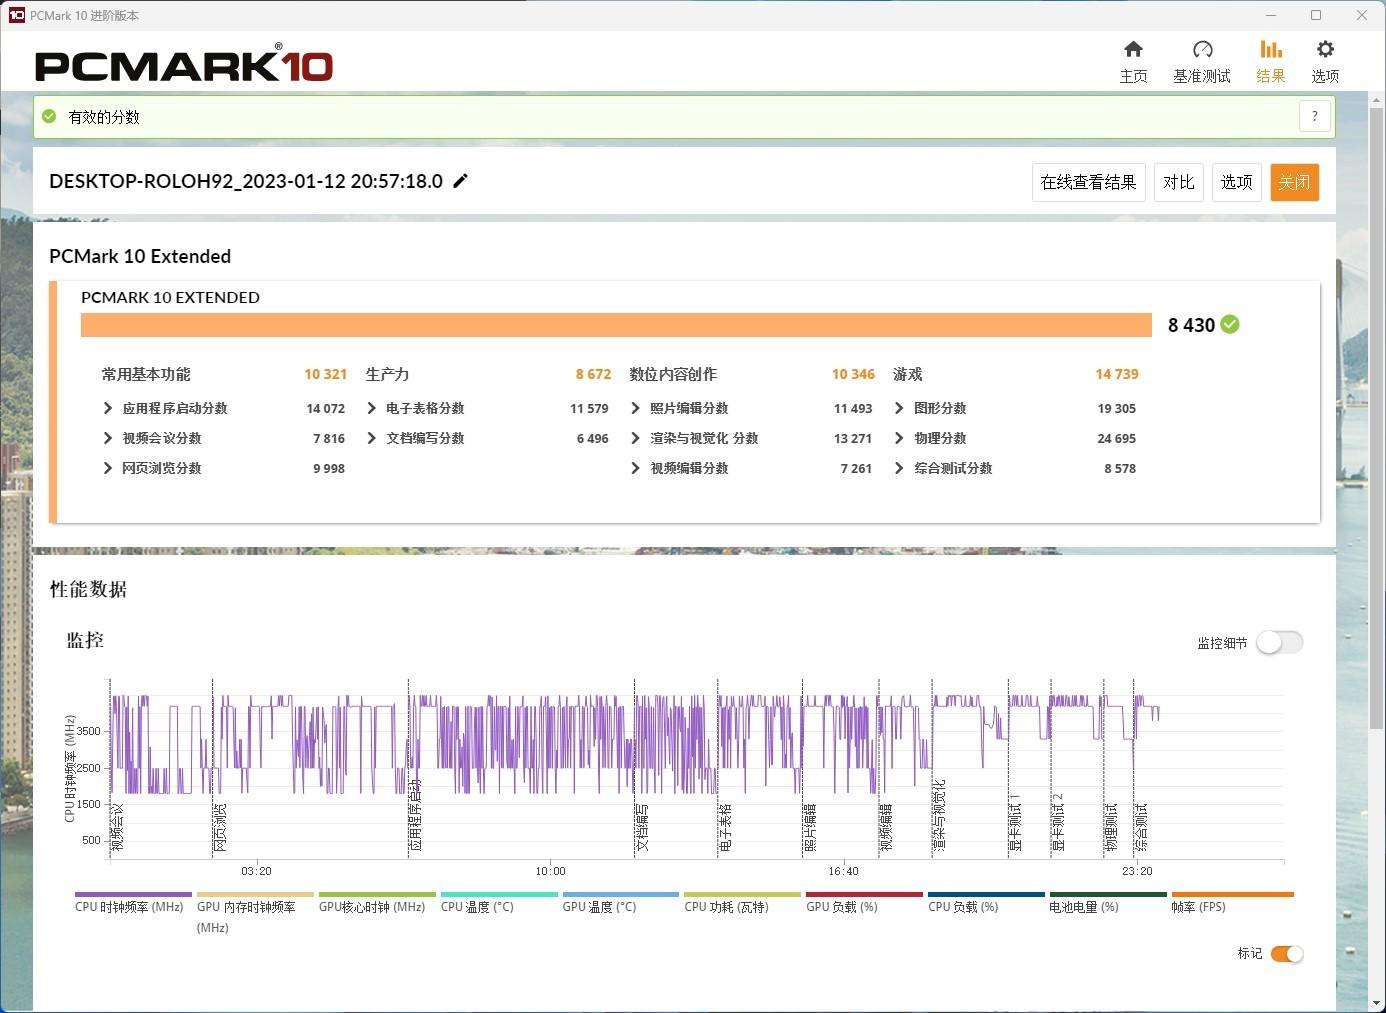
Task: Click the 对比 compare button
Action: tap(1178, 182)
